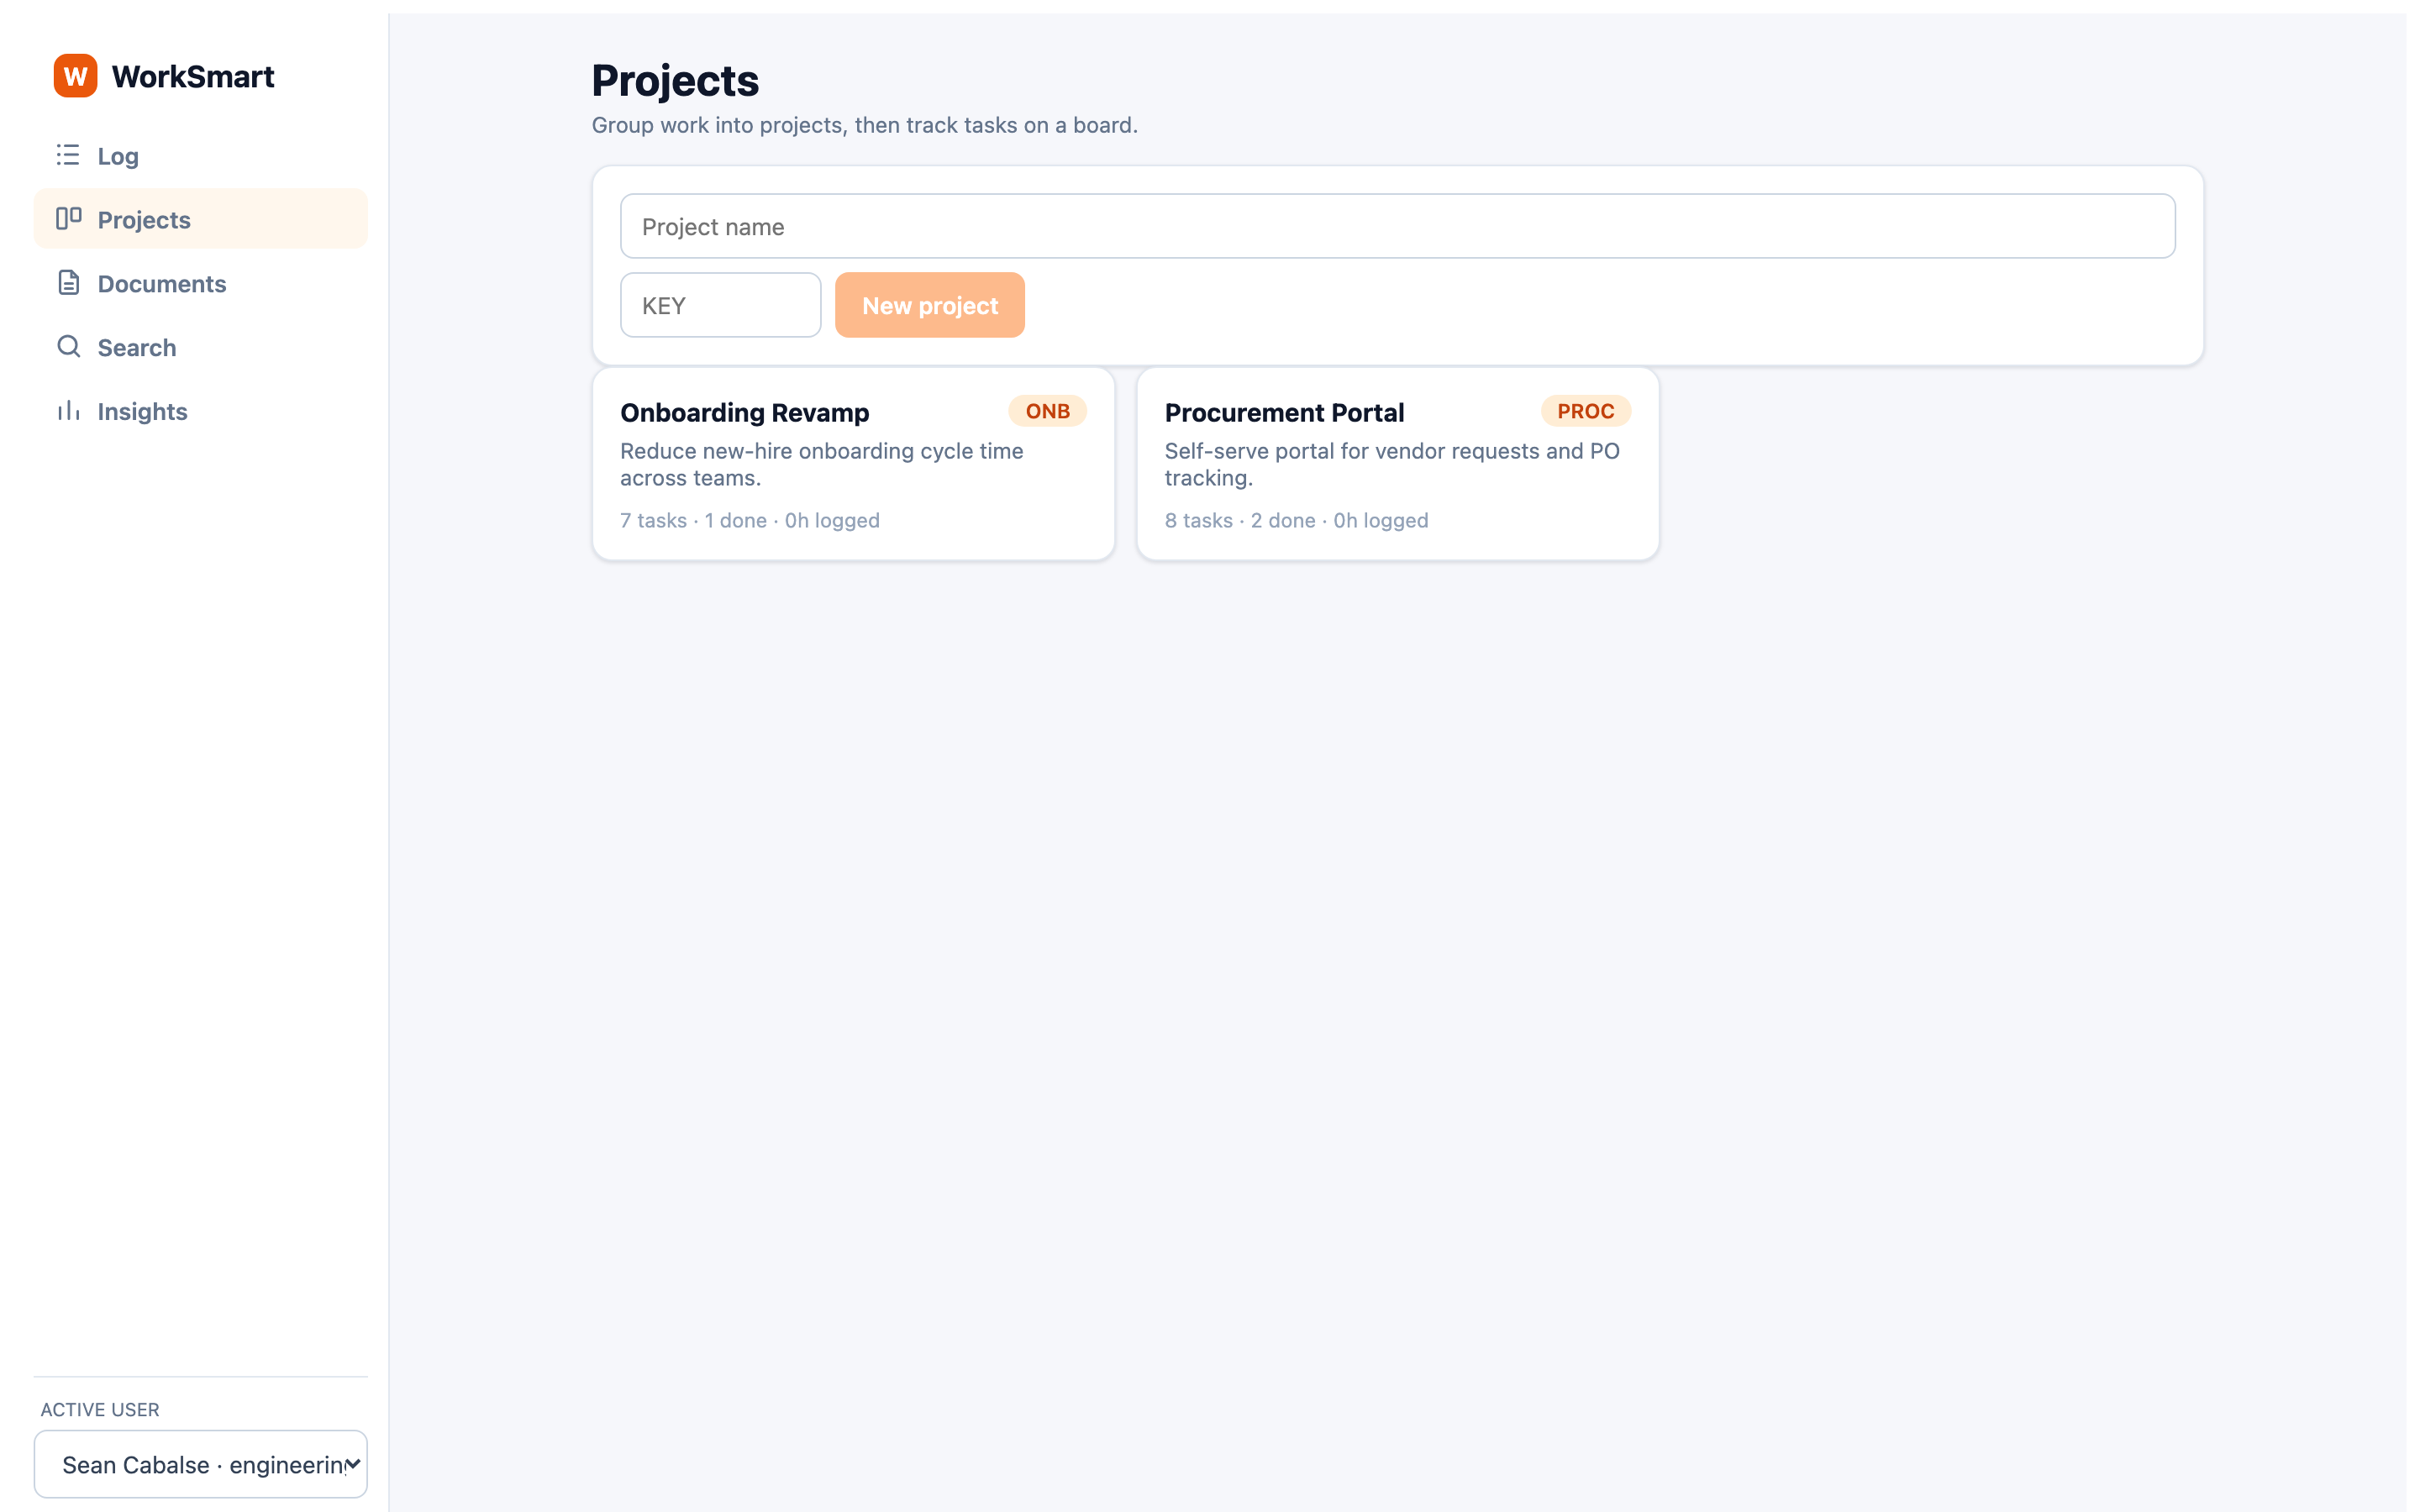Focus the Project name field
Screen dimensions: 2420x1512
pos(1397,227)
